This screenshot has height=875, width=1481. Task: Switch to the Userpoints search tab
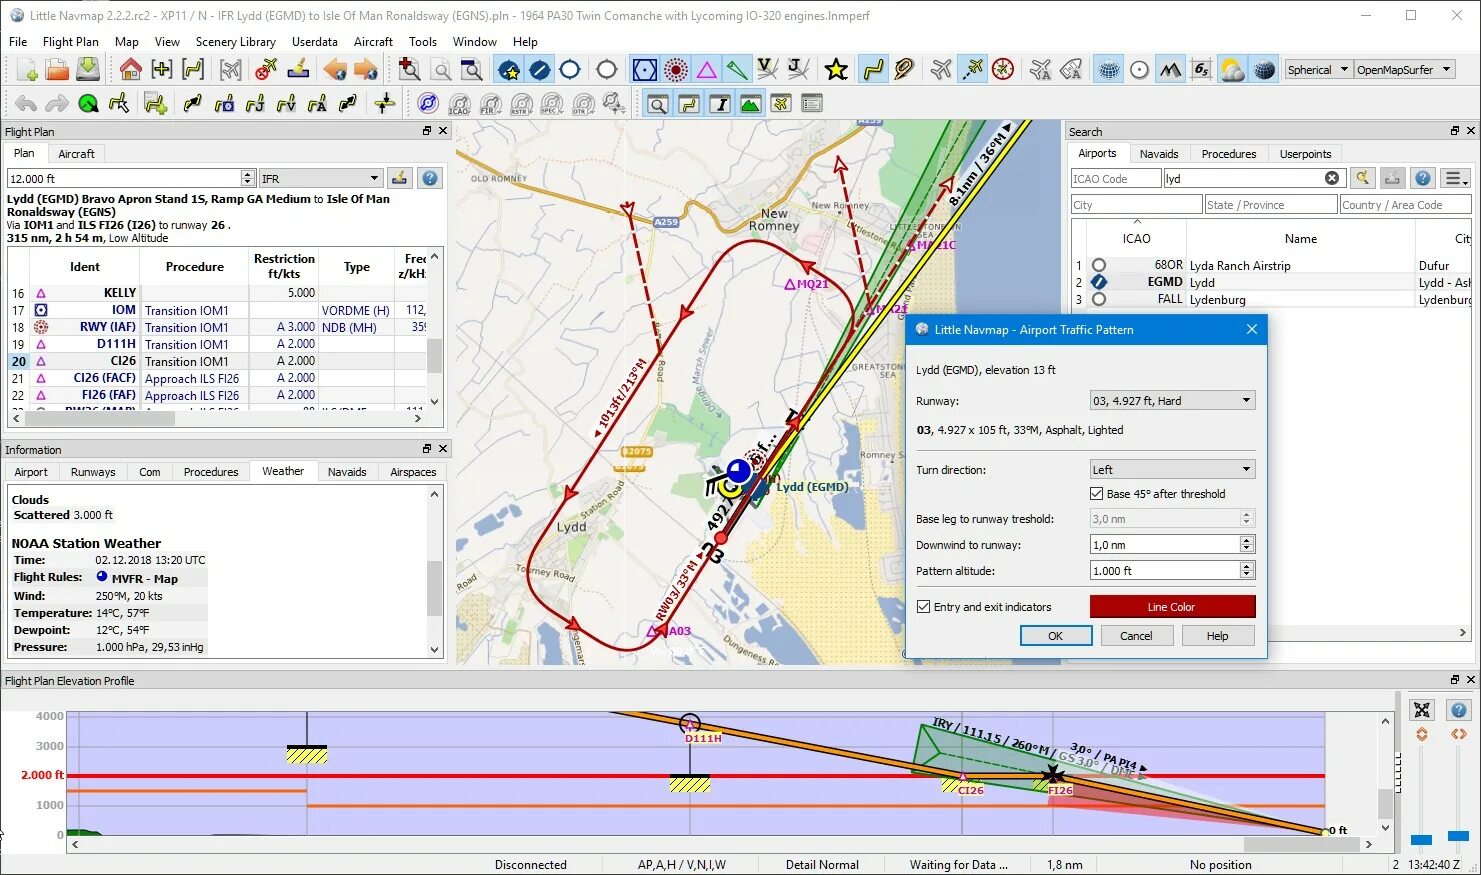pyautogui.click(x=1305, y=154)
